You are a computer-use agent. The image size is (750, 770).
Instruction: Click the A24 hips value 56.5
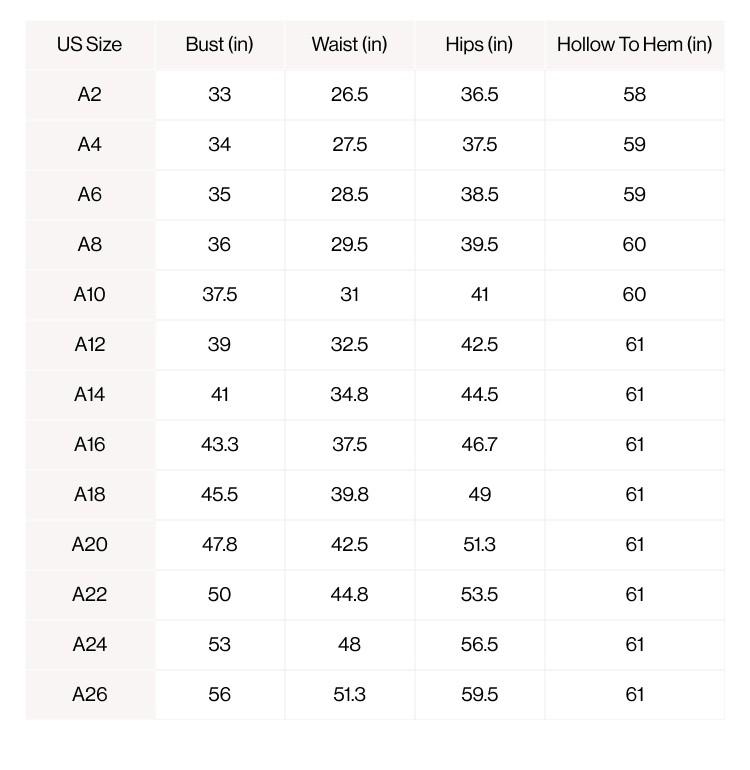(x=479, y=644)
